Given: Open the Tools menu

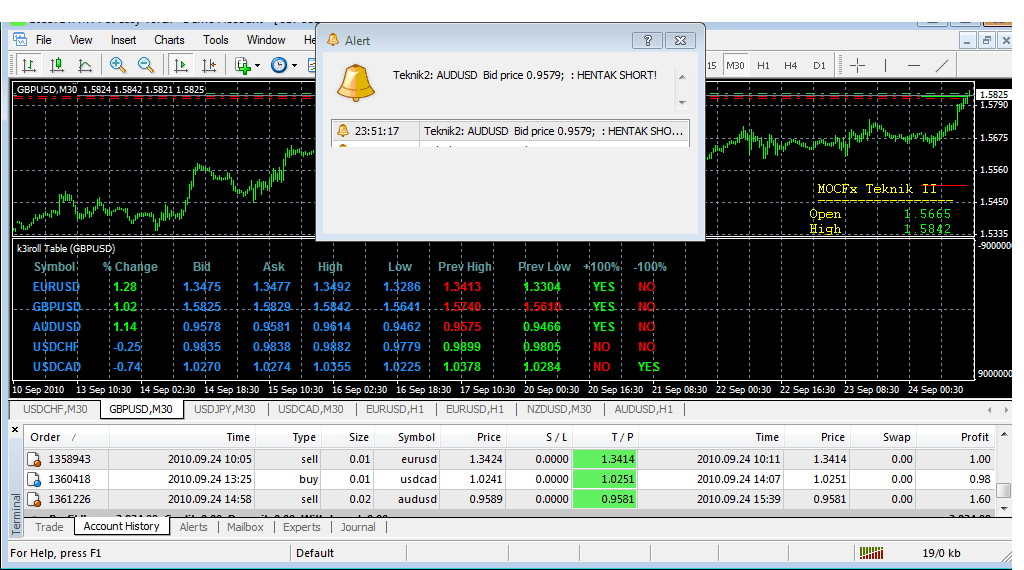Looking at the screenshot, I should coord(216,40).
